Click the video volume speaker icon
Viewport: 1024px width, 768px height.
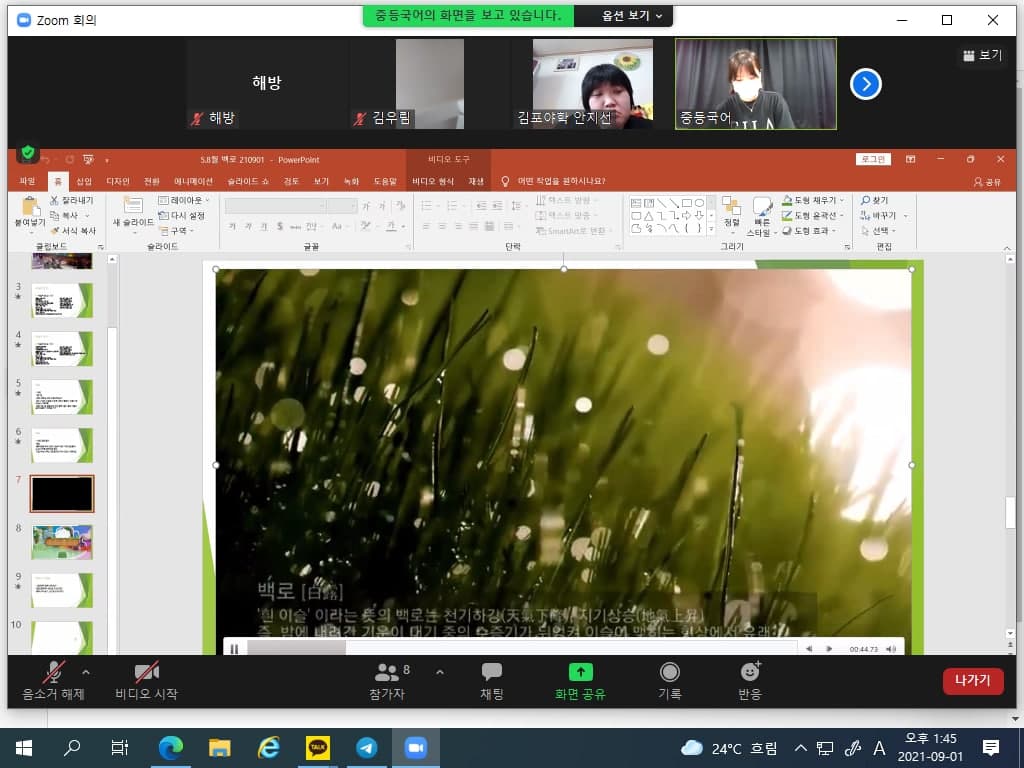tap(891, 648)
